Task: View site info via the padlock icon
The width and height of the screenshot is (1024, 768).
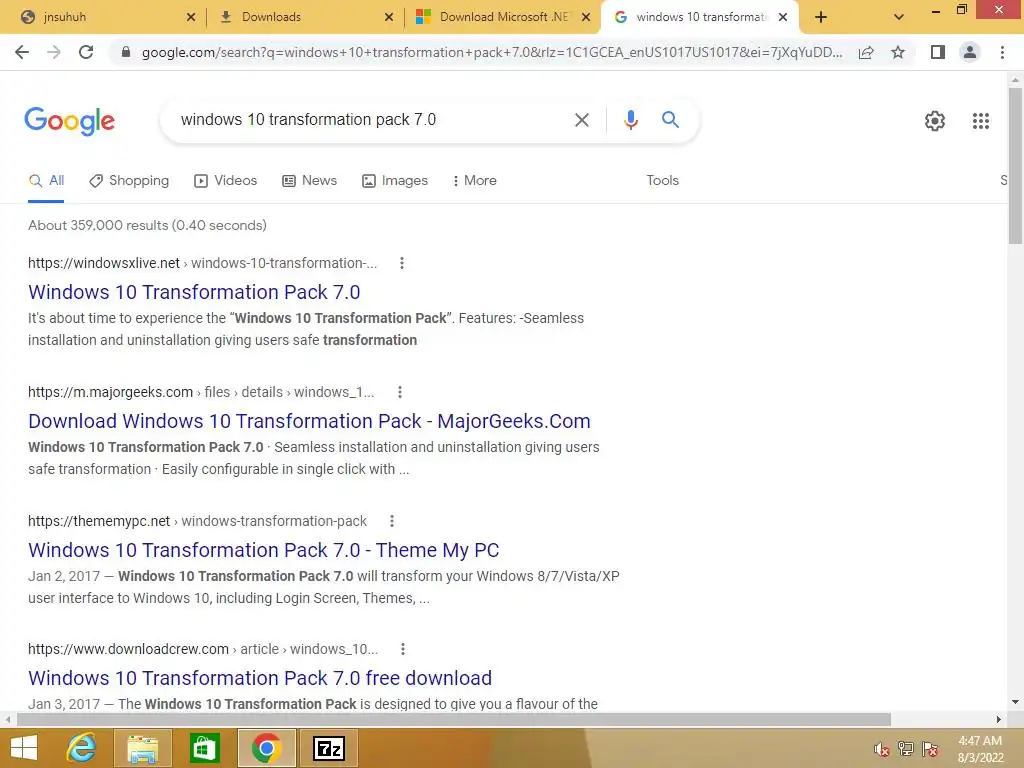Action: pyautogui.click(x=126, y=52)
